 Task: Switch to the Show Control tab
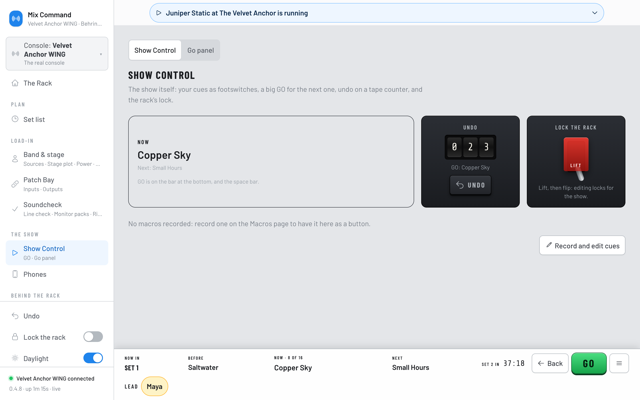[x=155, y=50]
